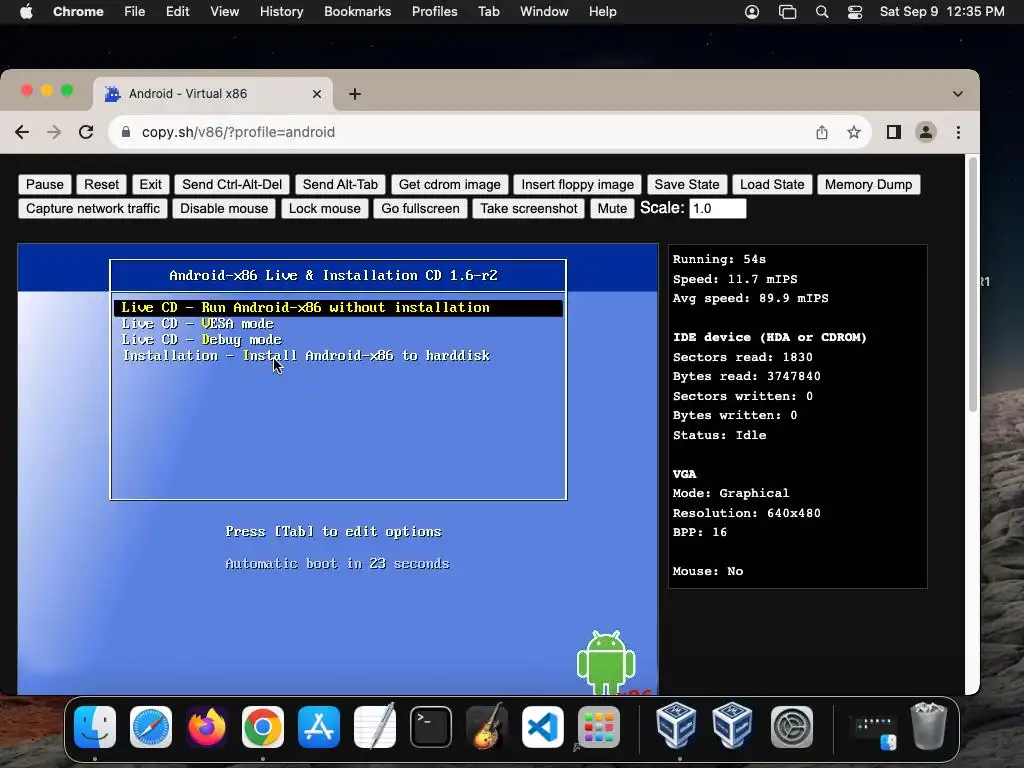Open Spotlight search in menu bar
Image resolution: width=1024 pixels, height=768 pixels.
tap(822, 12)
